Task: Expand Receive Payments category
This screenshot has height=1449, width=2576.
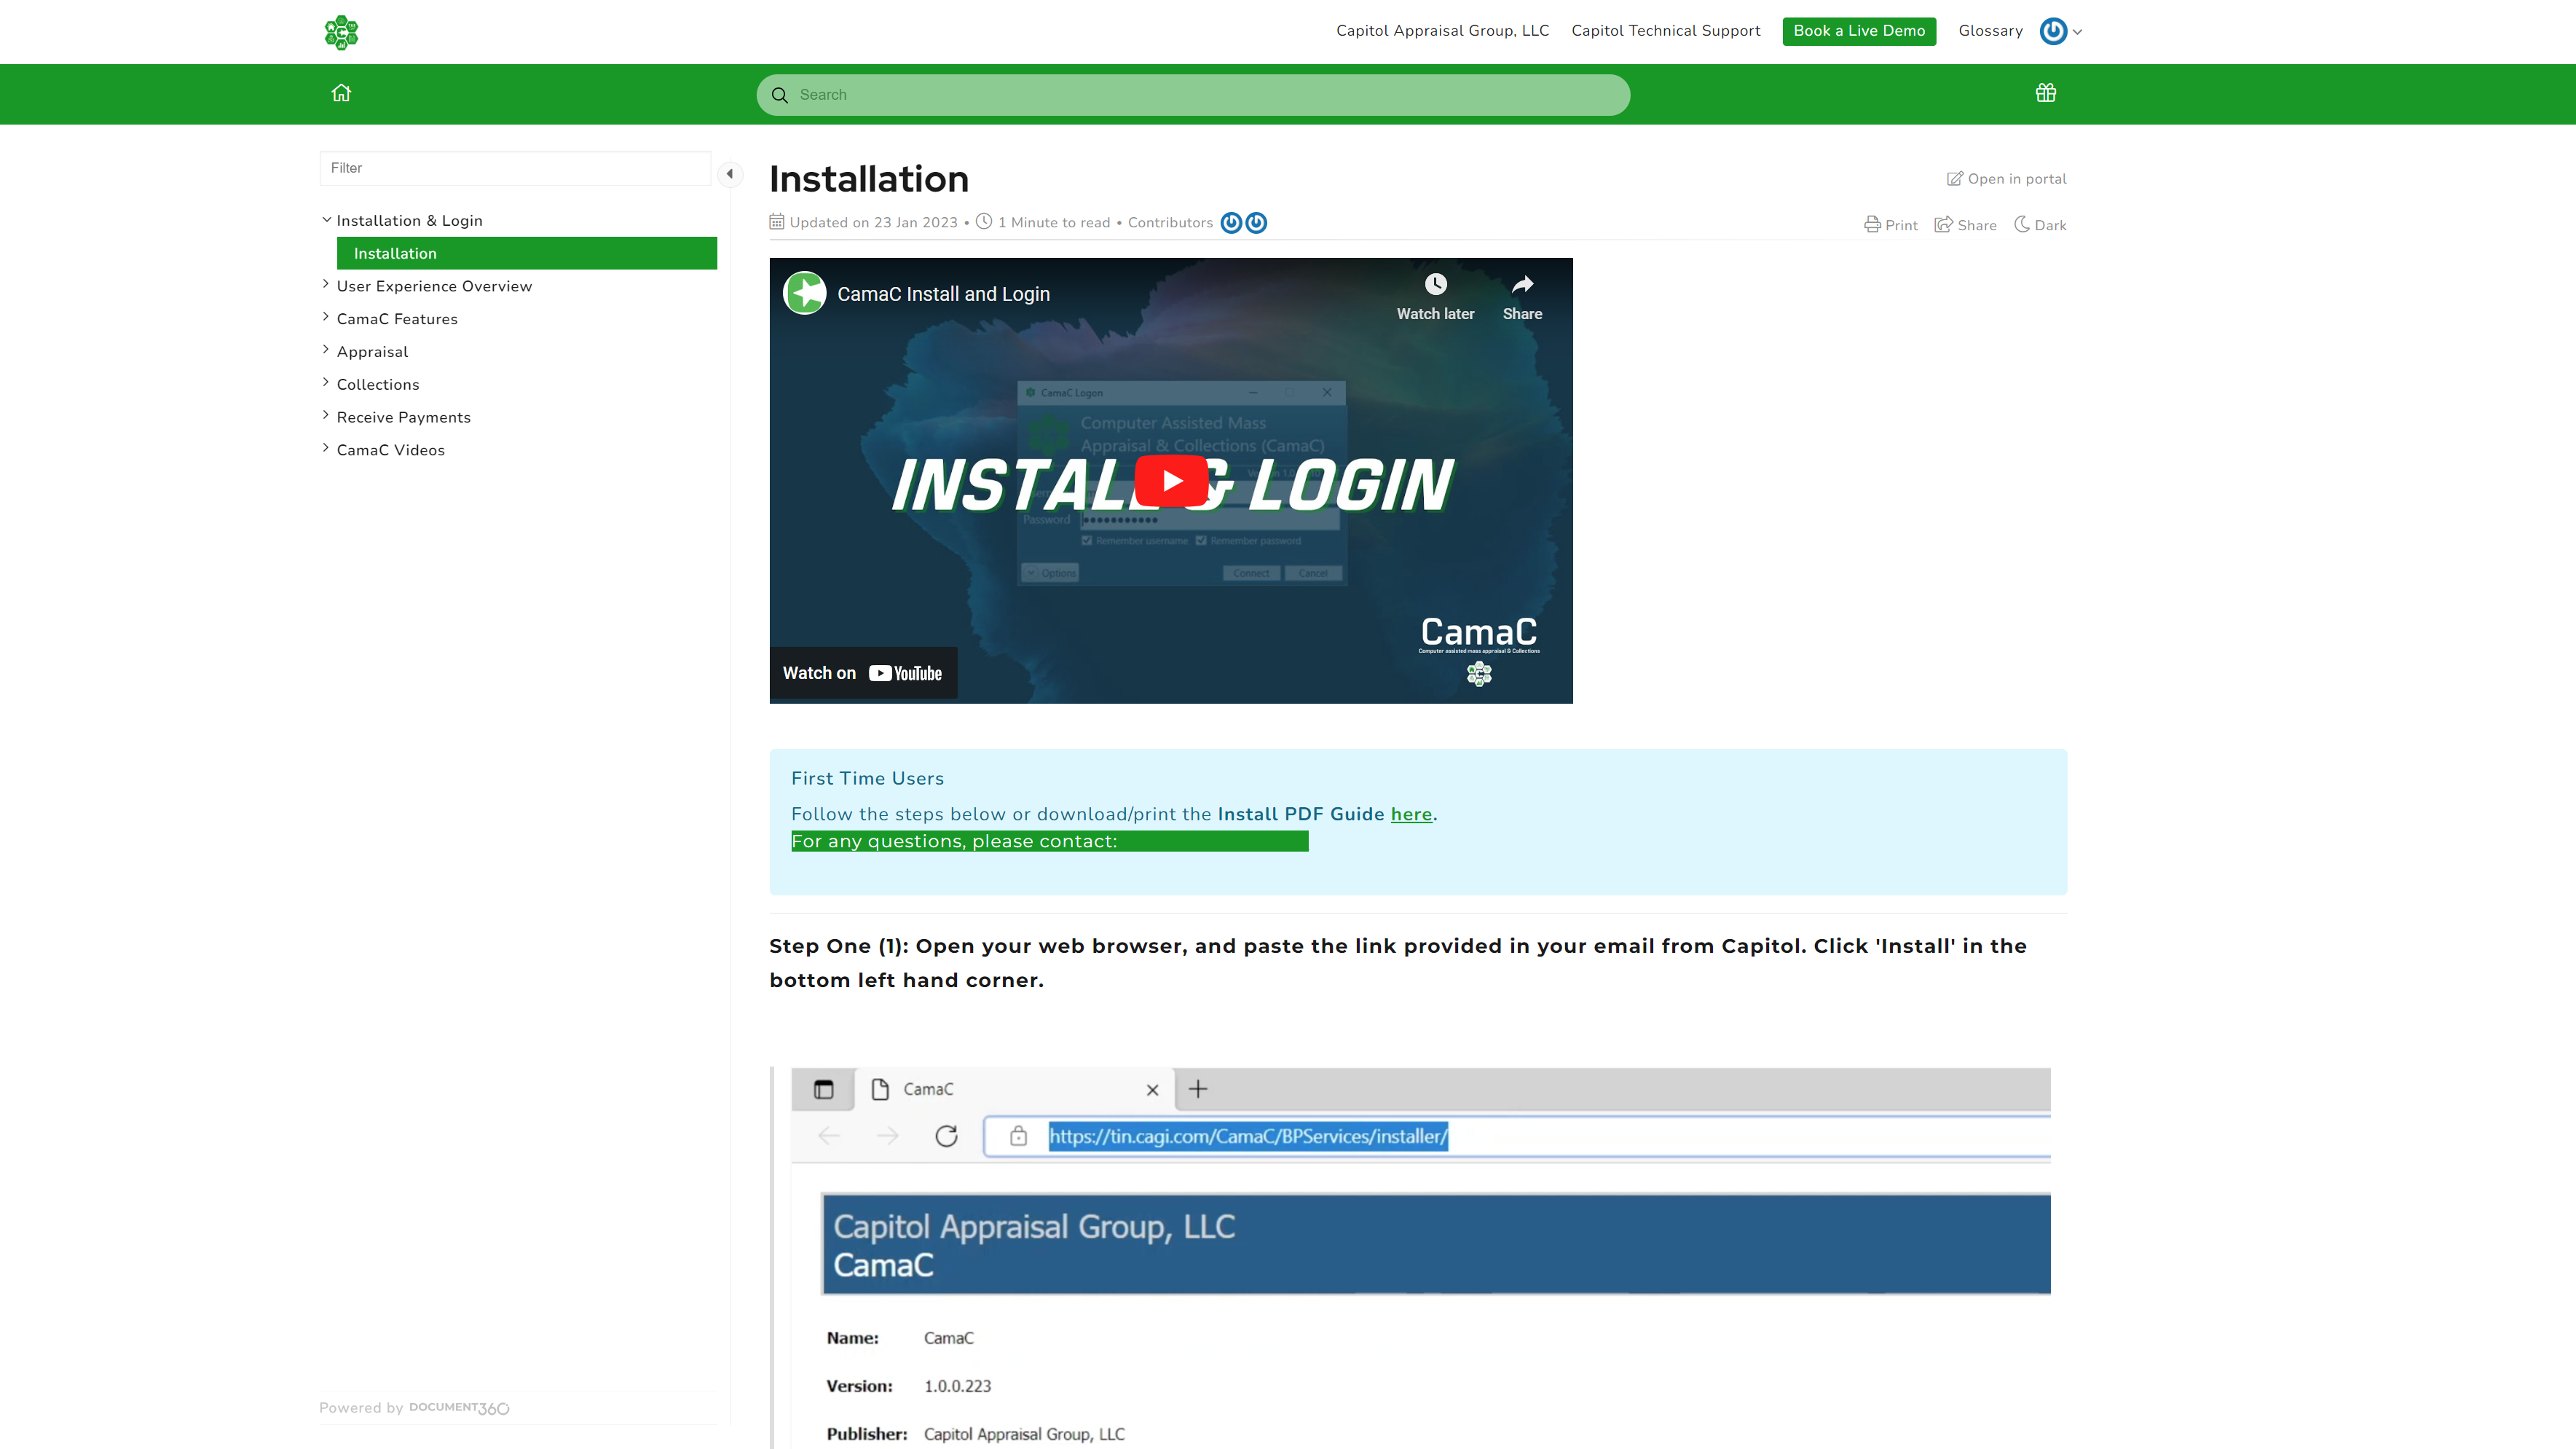Action: 326,416
